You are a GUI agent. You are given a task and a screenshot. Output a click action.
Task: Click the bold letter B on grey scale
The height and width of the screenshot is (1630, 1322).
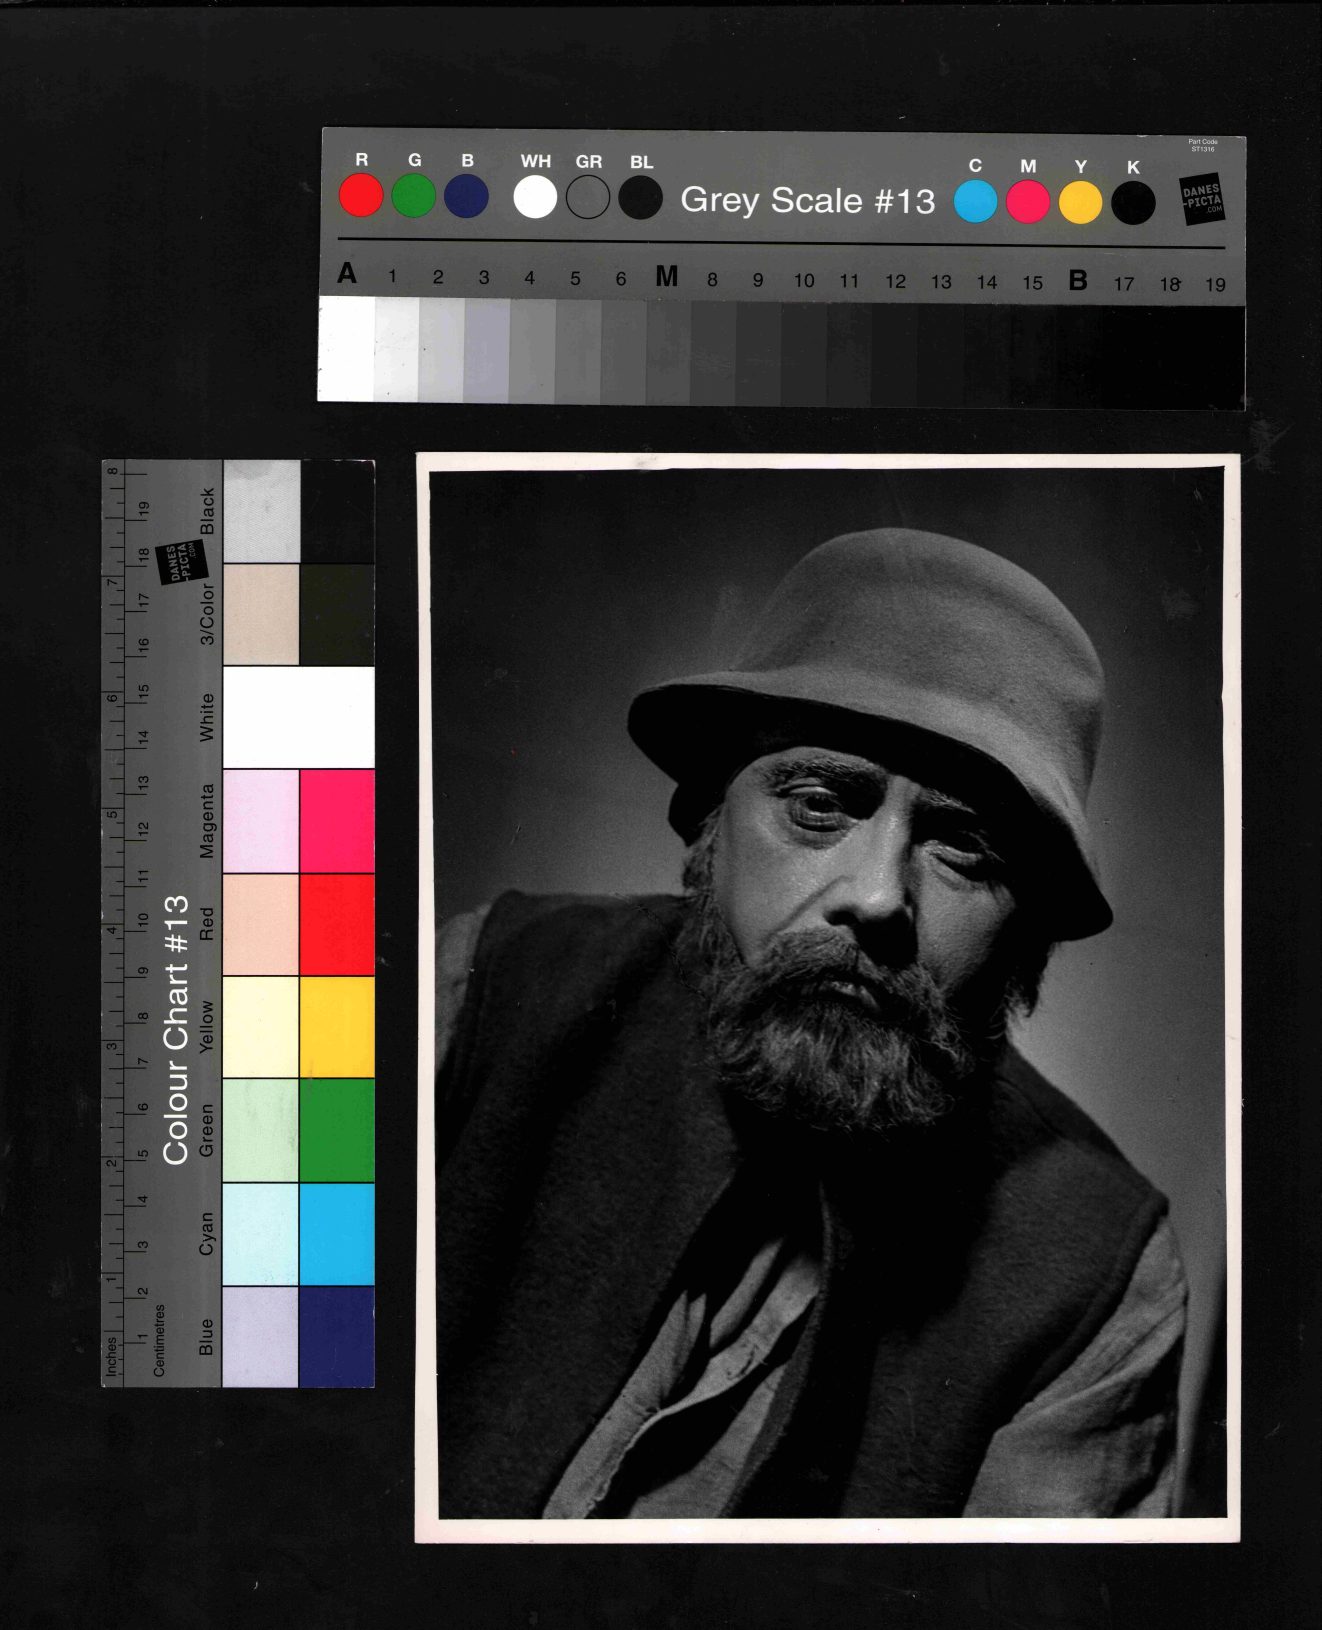pyautogui.click(x=1077, y=281)
